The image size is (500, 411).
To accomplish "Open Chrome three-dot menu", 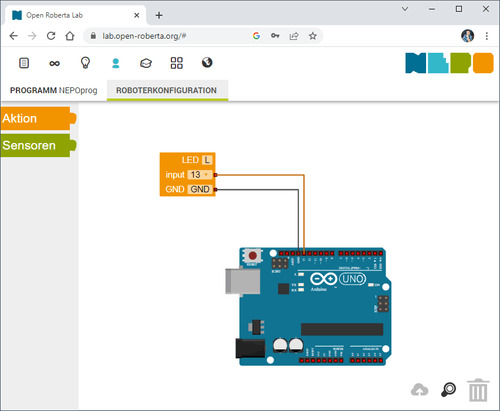I will [x=487, y=36].
